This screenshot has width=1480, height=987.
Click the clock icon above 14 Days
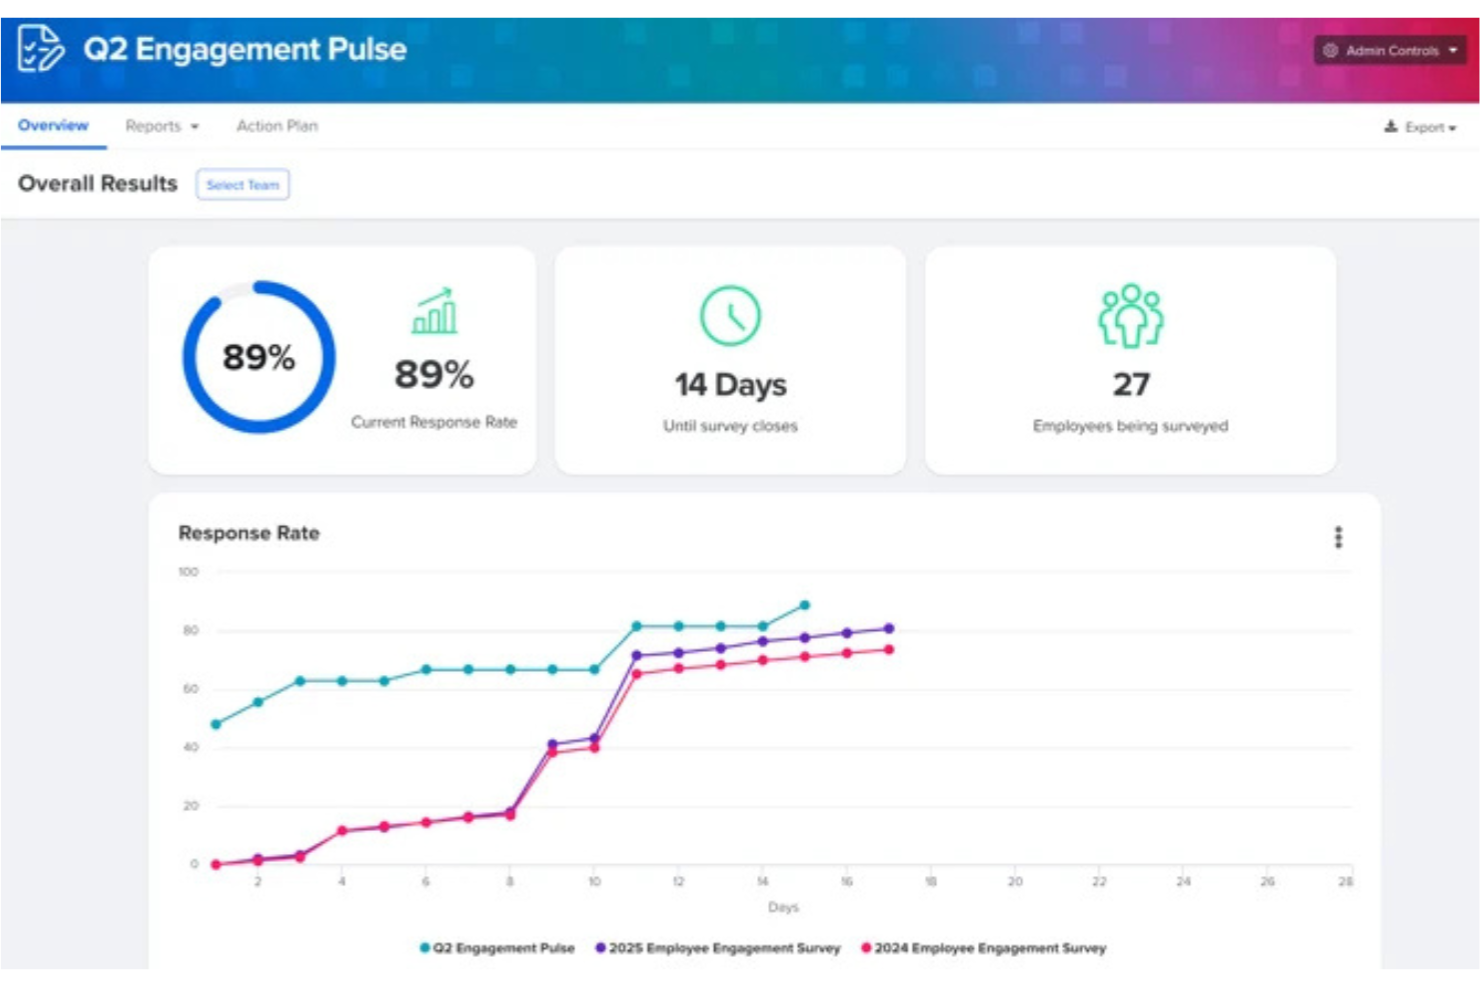(x=730, y=313)
